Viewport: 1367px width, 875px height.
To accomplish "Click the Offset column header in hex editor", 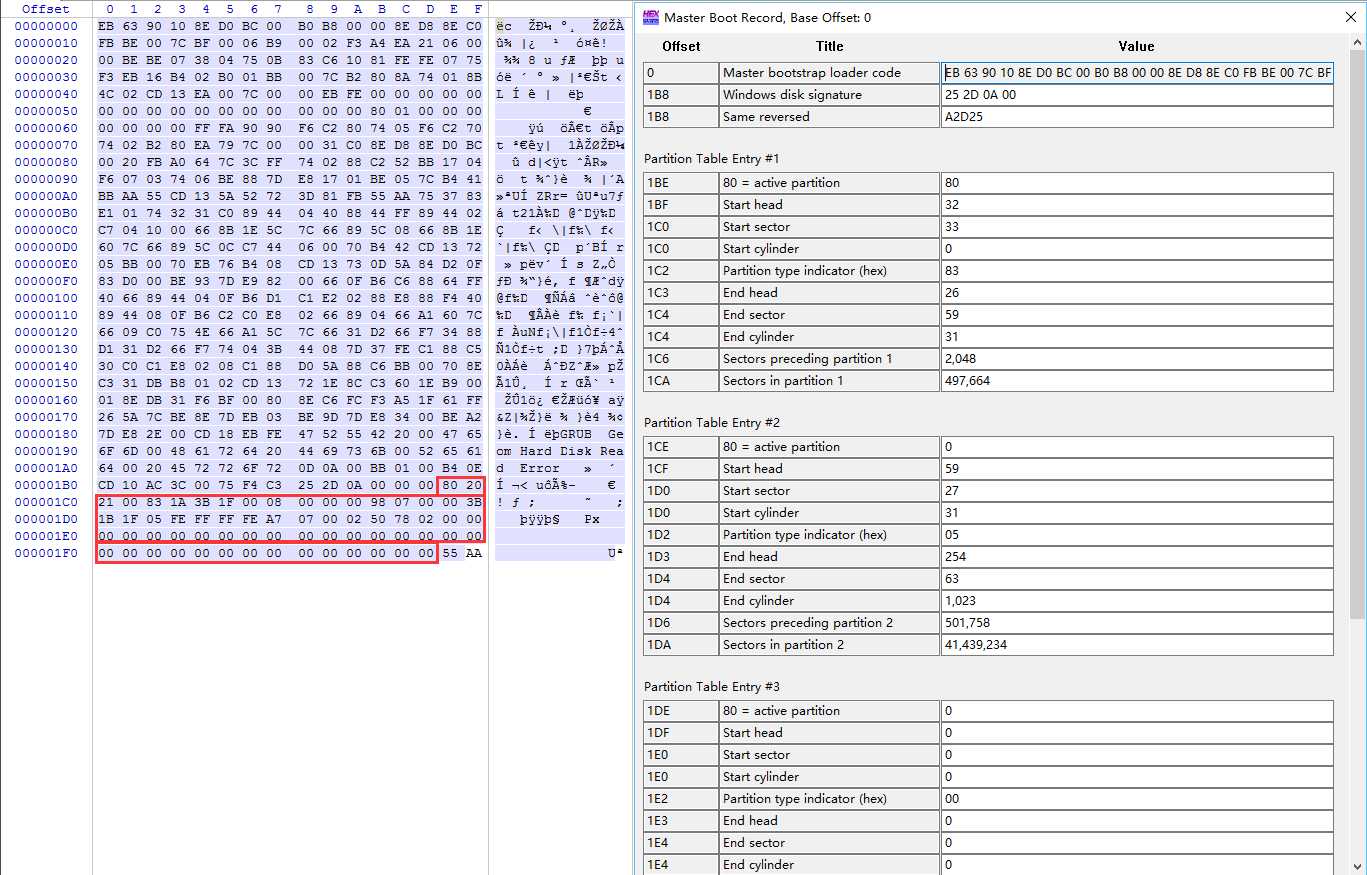I will 46,9.
